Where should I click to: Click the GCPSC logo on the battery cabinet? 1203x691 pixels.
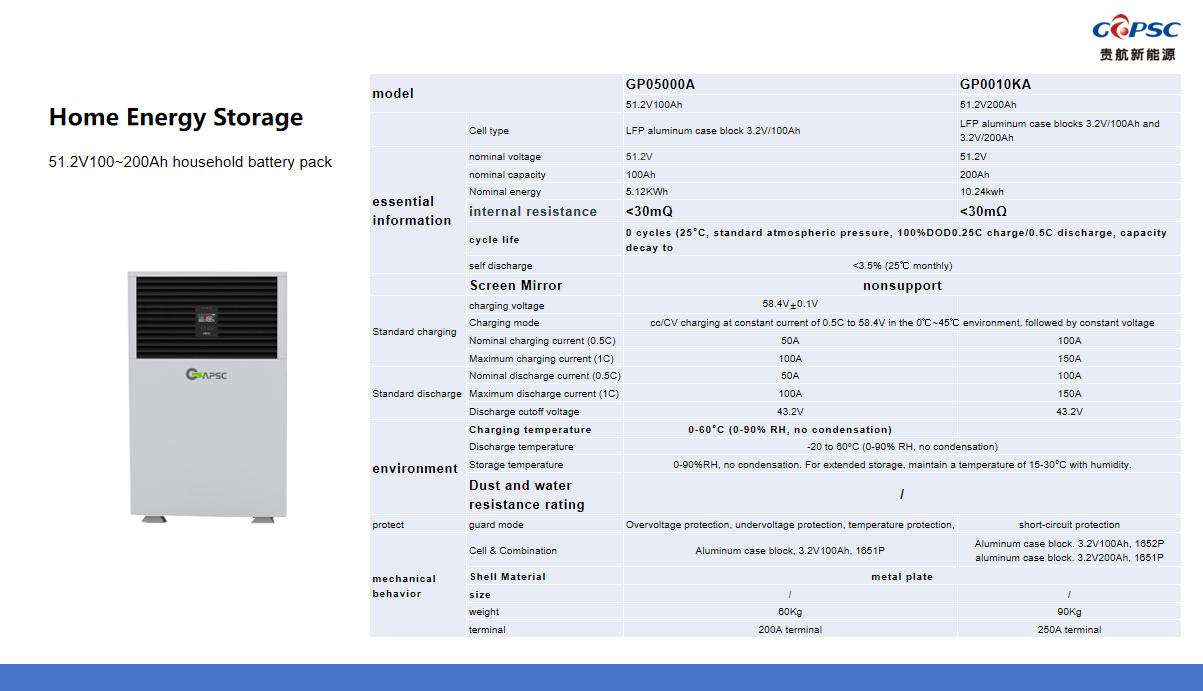click(207, 375)
